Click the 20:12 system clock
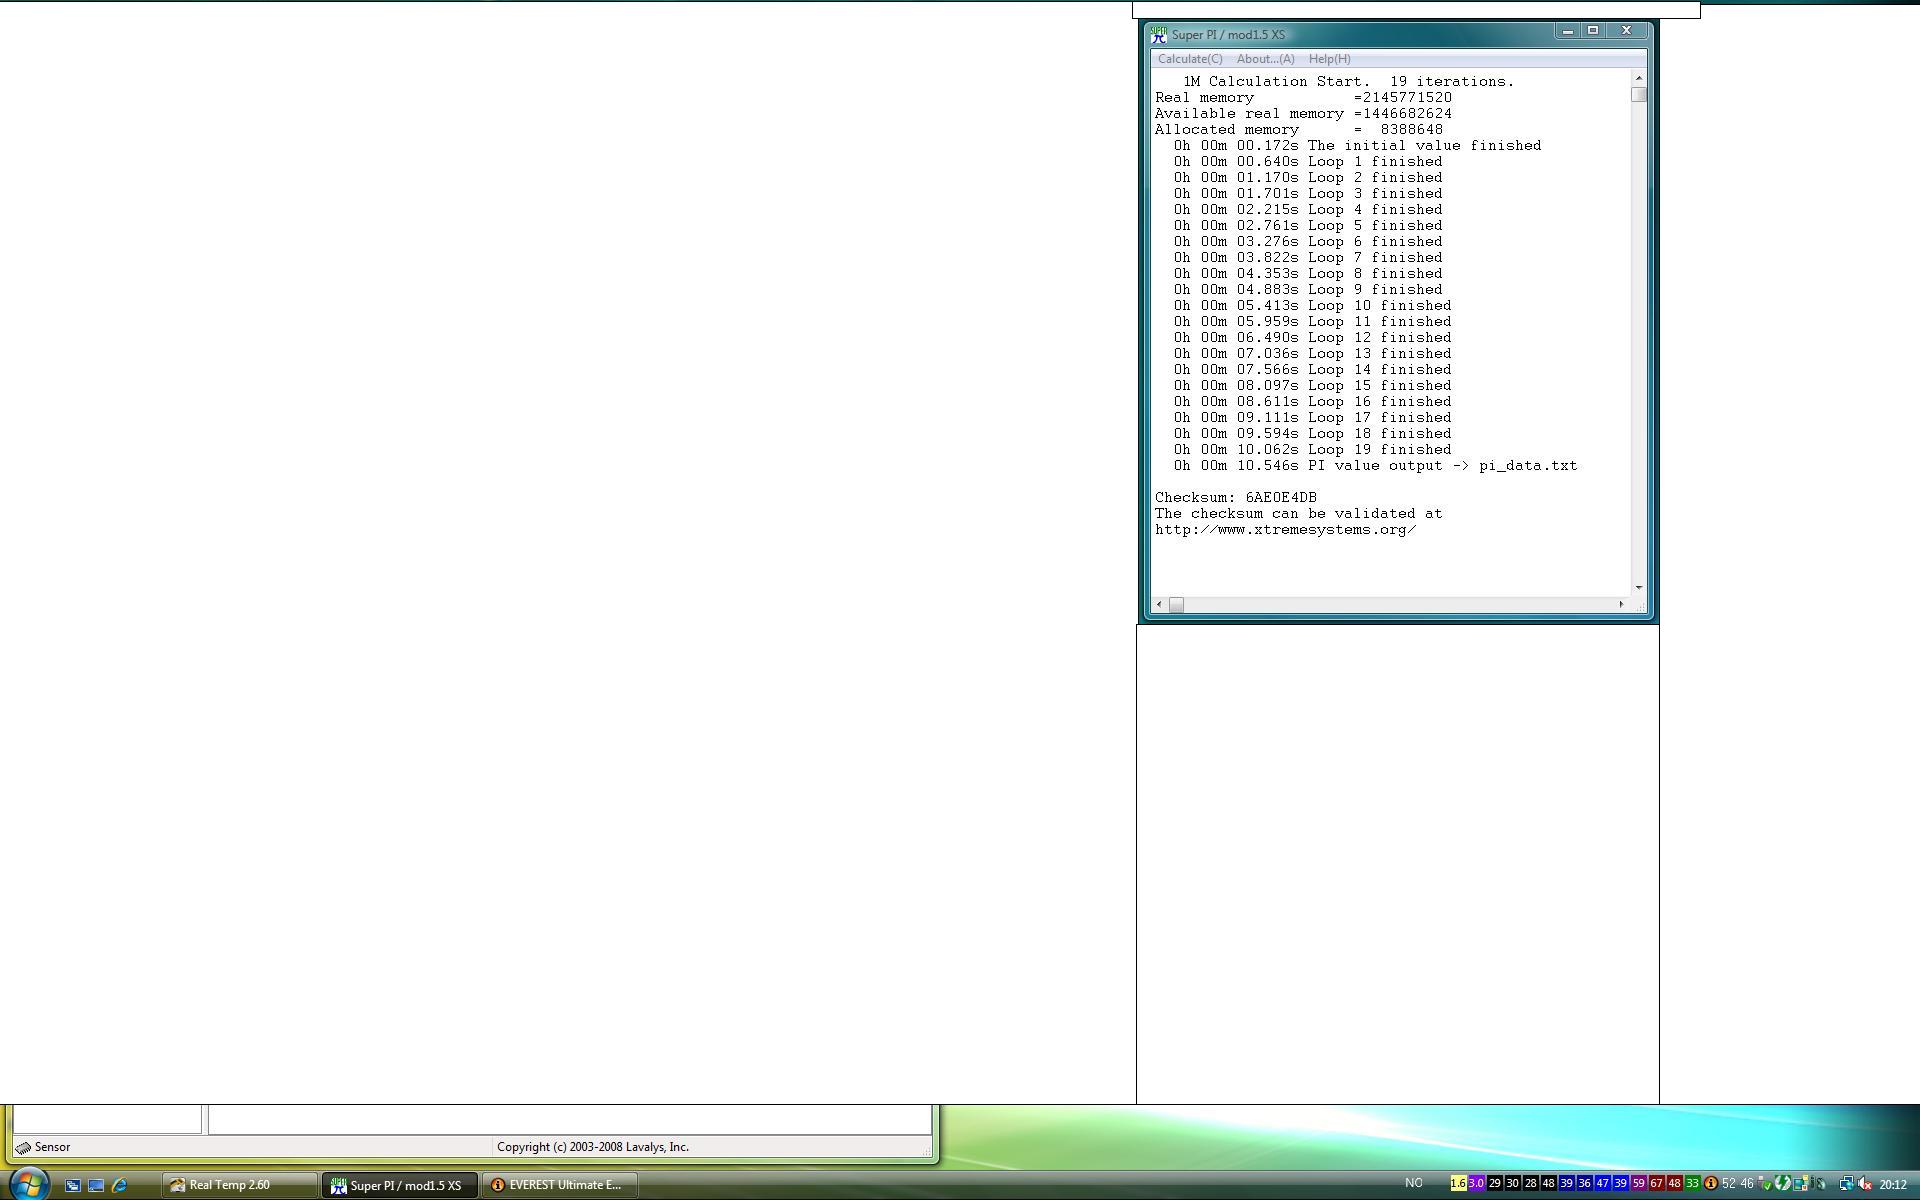Viewport: 1920px width, 1200px height. point(1892,1184)
